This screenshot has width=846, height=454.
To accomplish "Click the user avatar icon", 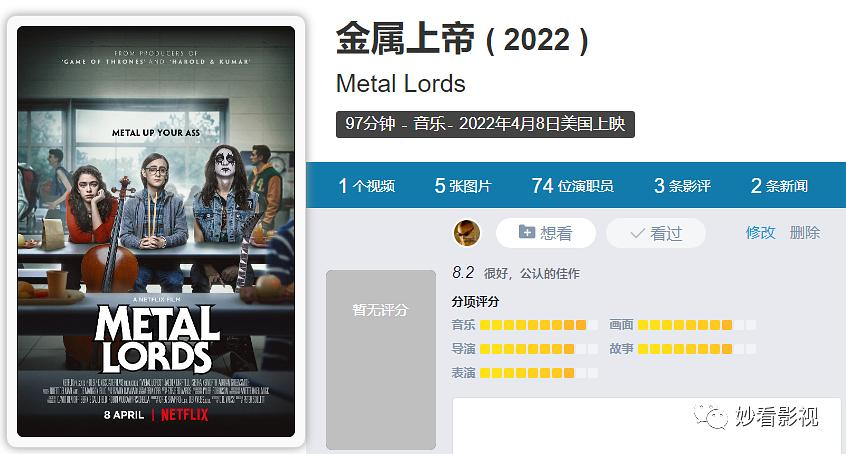I will 466,233.
